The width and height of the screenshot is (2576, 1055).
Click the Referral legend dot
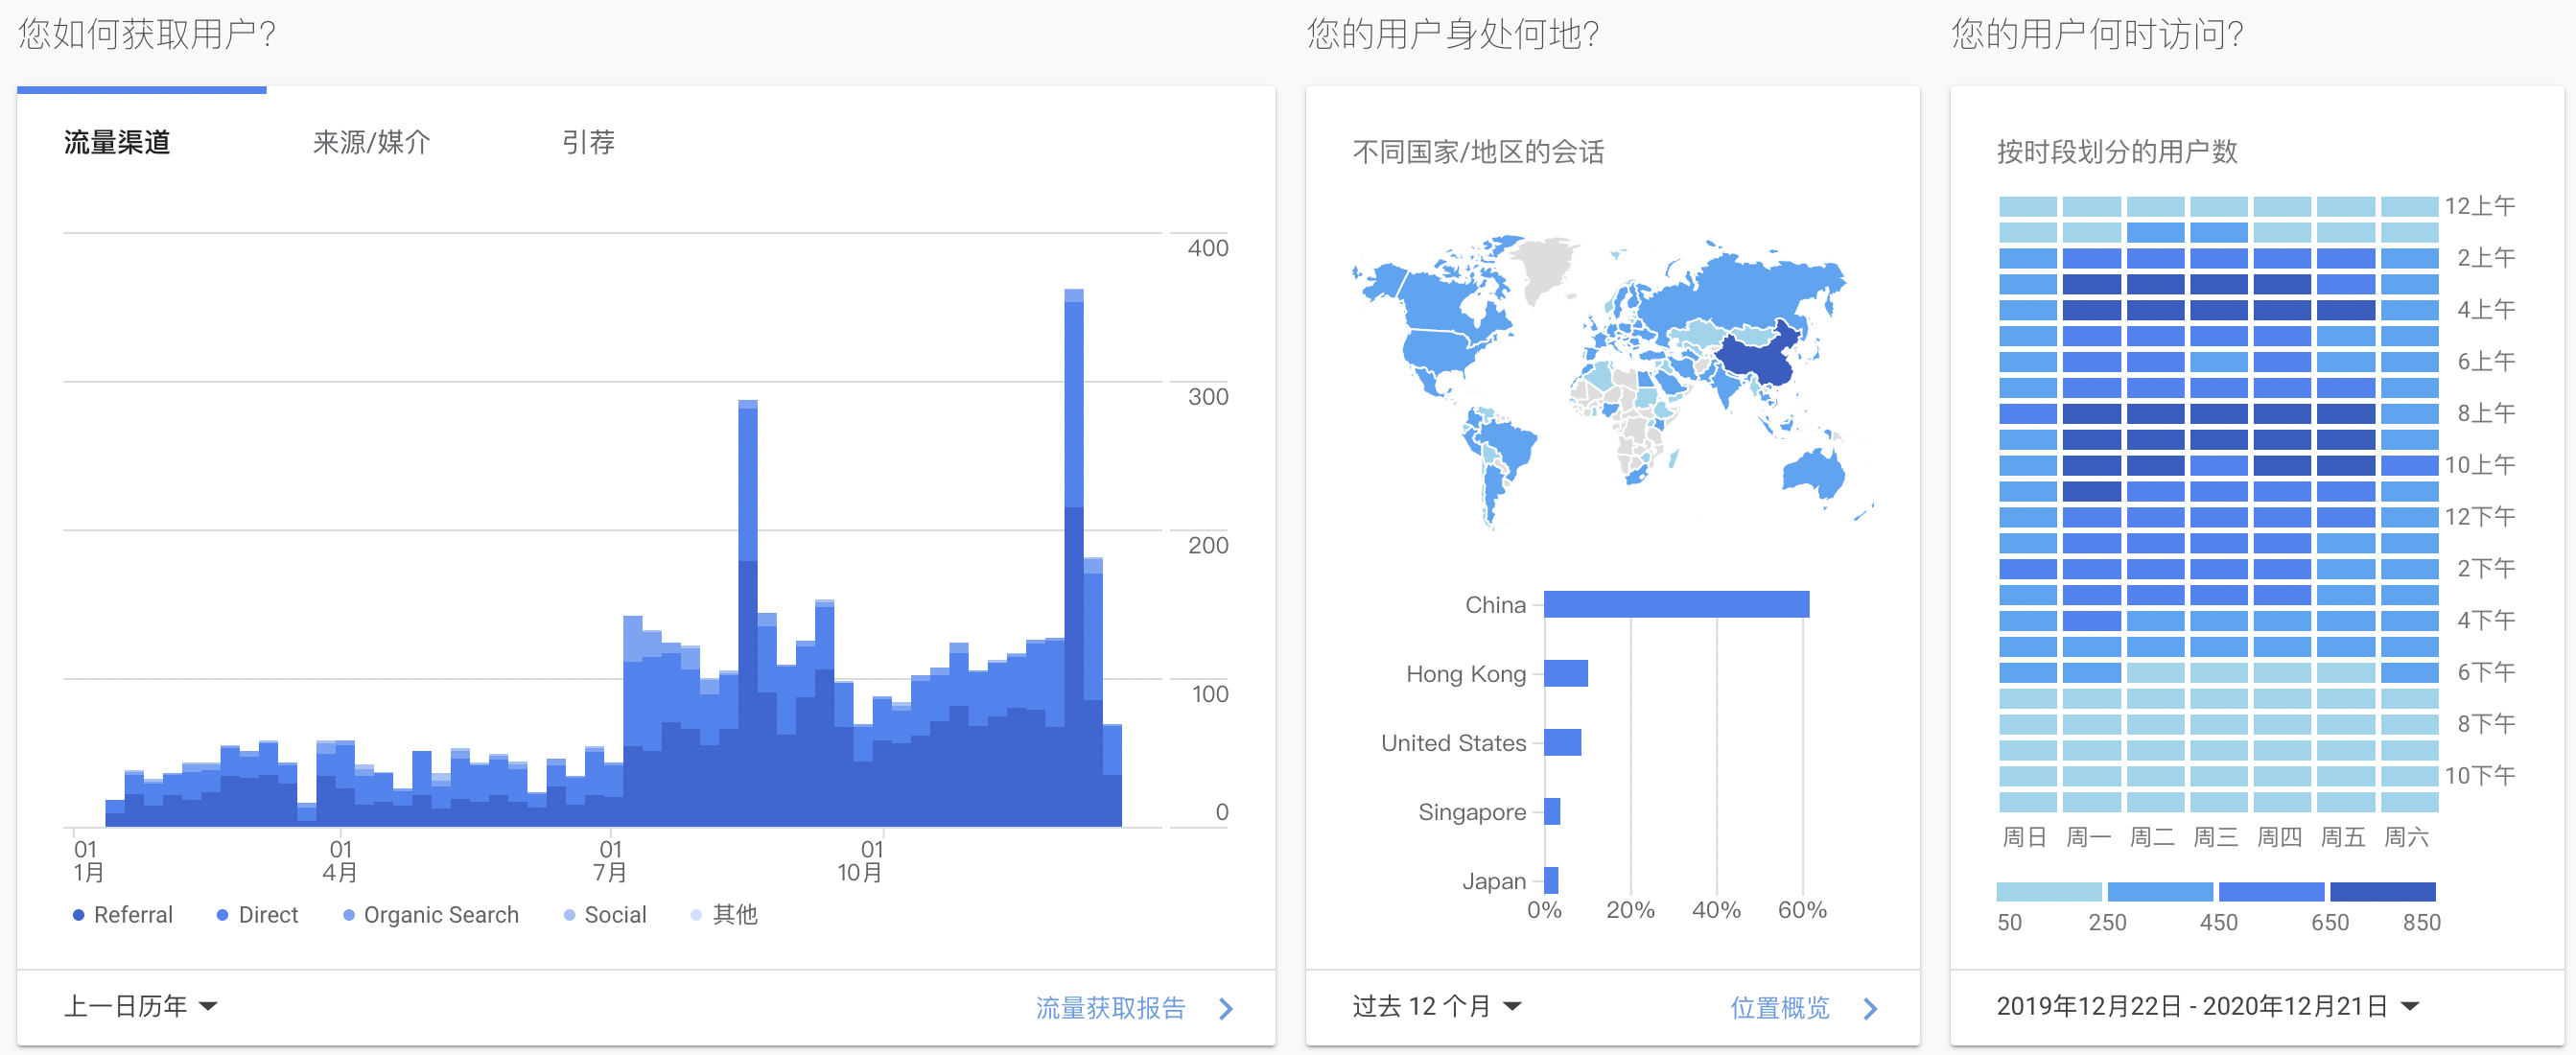click(78, 915)
